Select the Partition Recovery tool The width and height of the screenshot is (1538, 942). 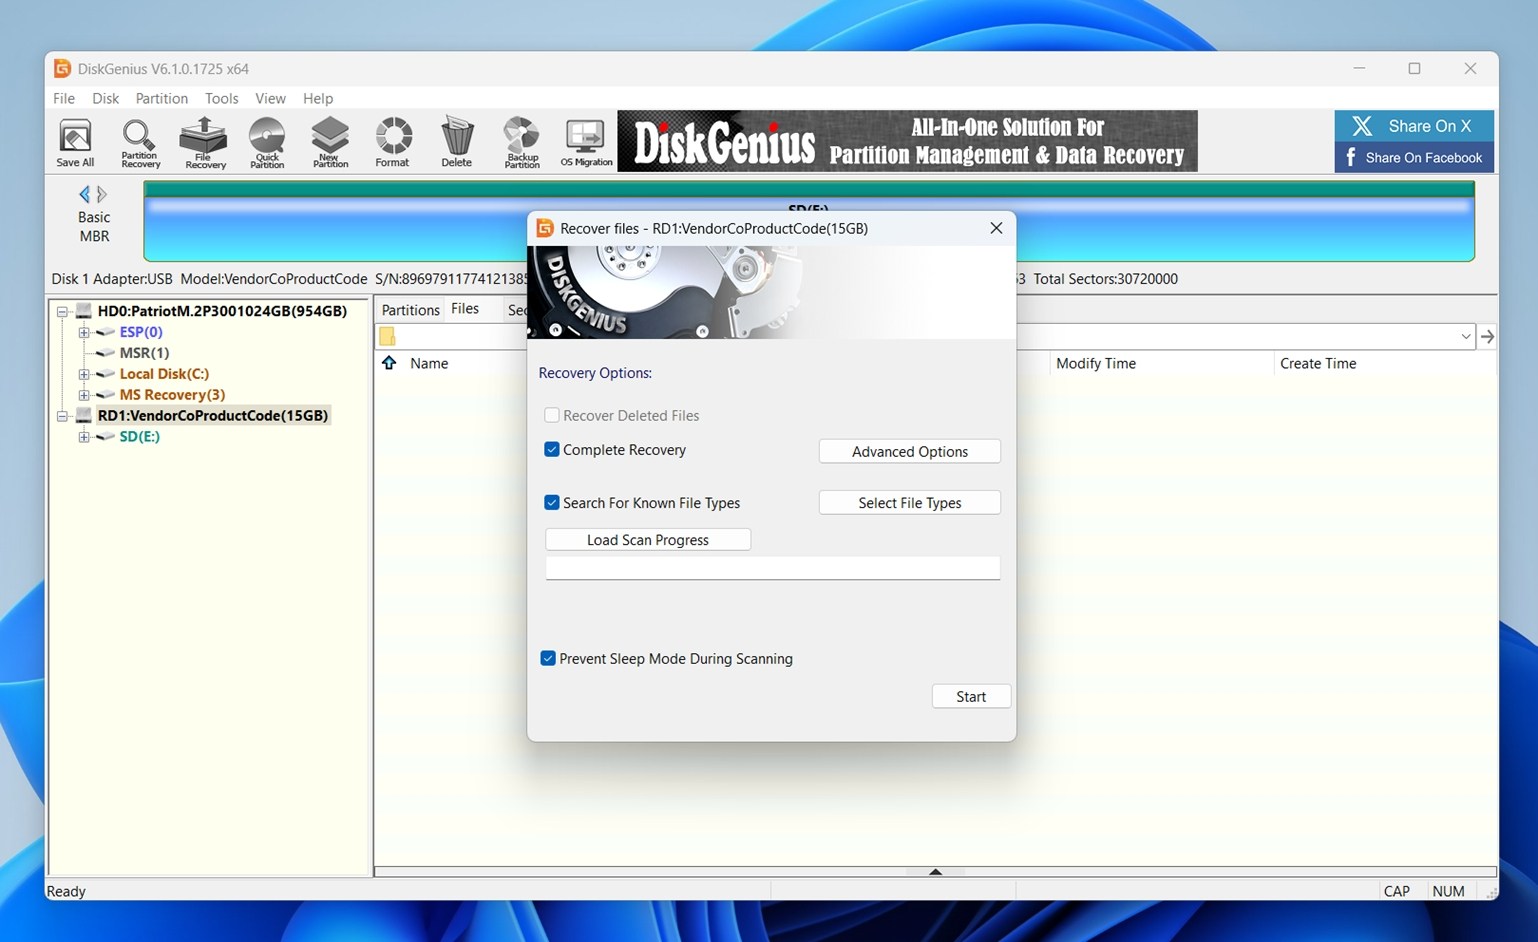point(139,141)
